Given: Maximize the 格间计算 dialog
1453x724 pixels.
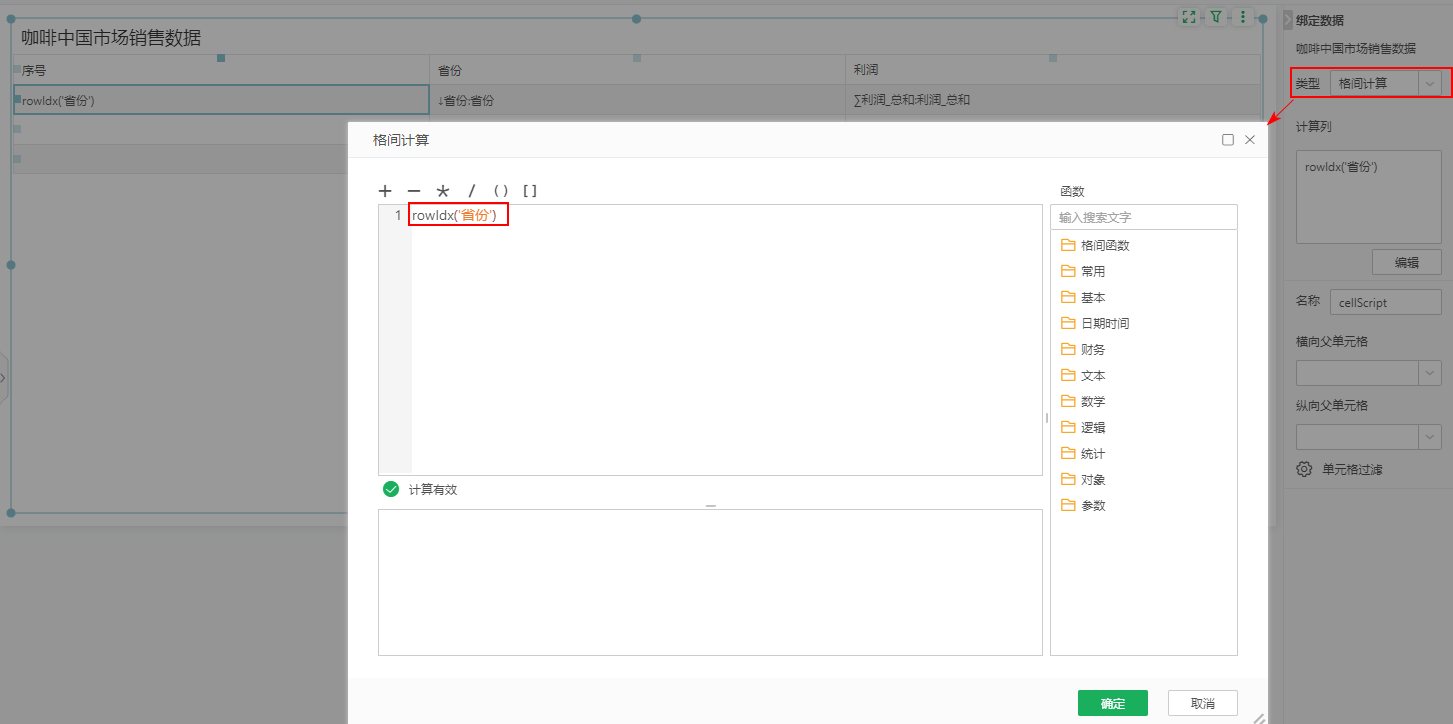Looking at the screenshot, I should coord(1228,140).
